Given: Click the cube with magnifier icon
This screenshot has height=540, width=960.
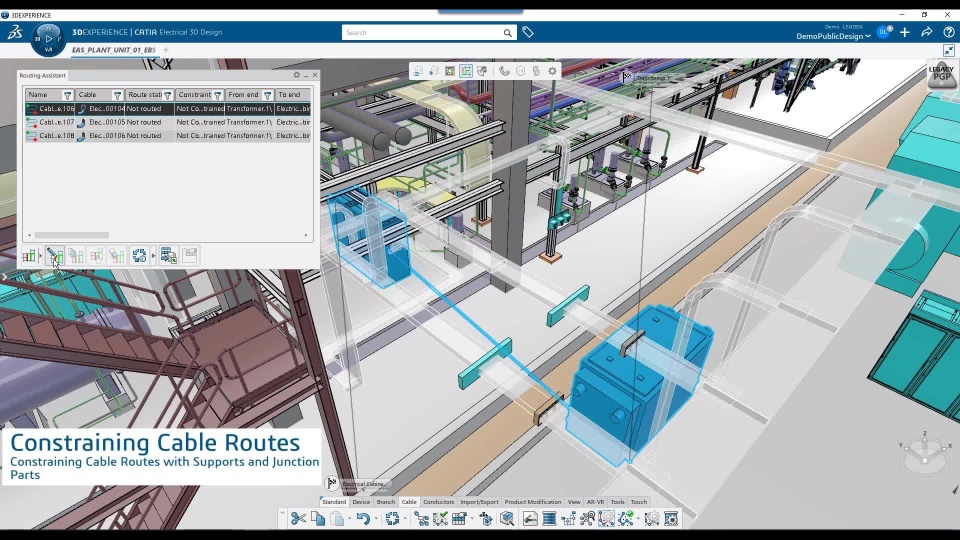Looking at the screenshot, I should coord(507,519).
